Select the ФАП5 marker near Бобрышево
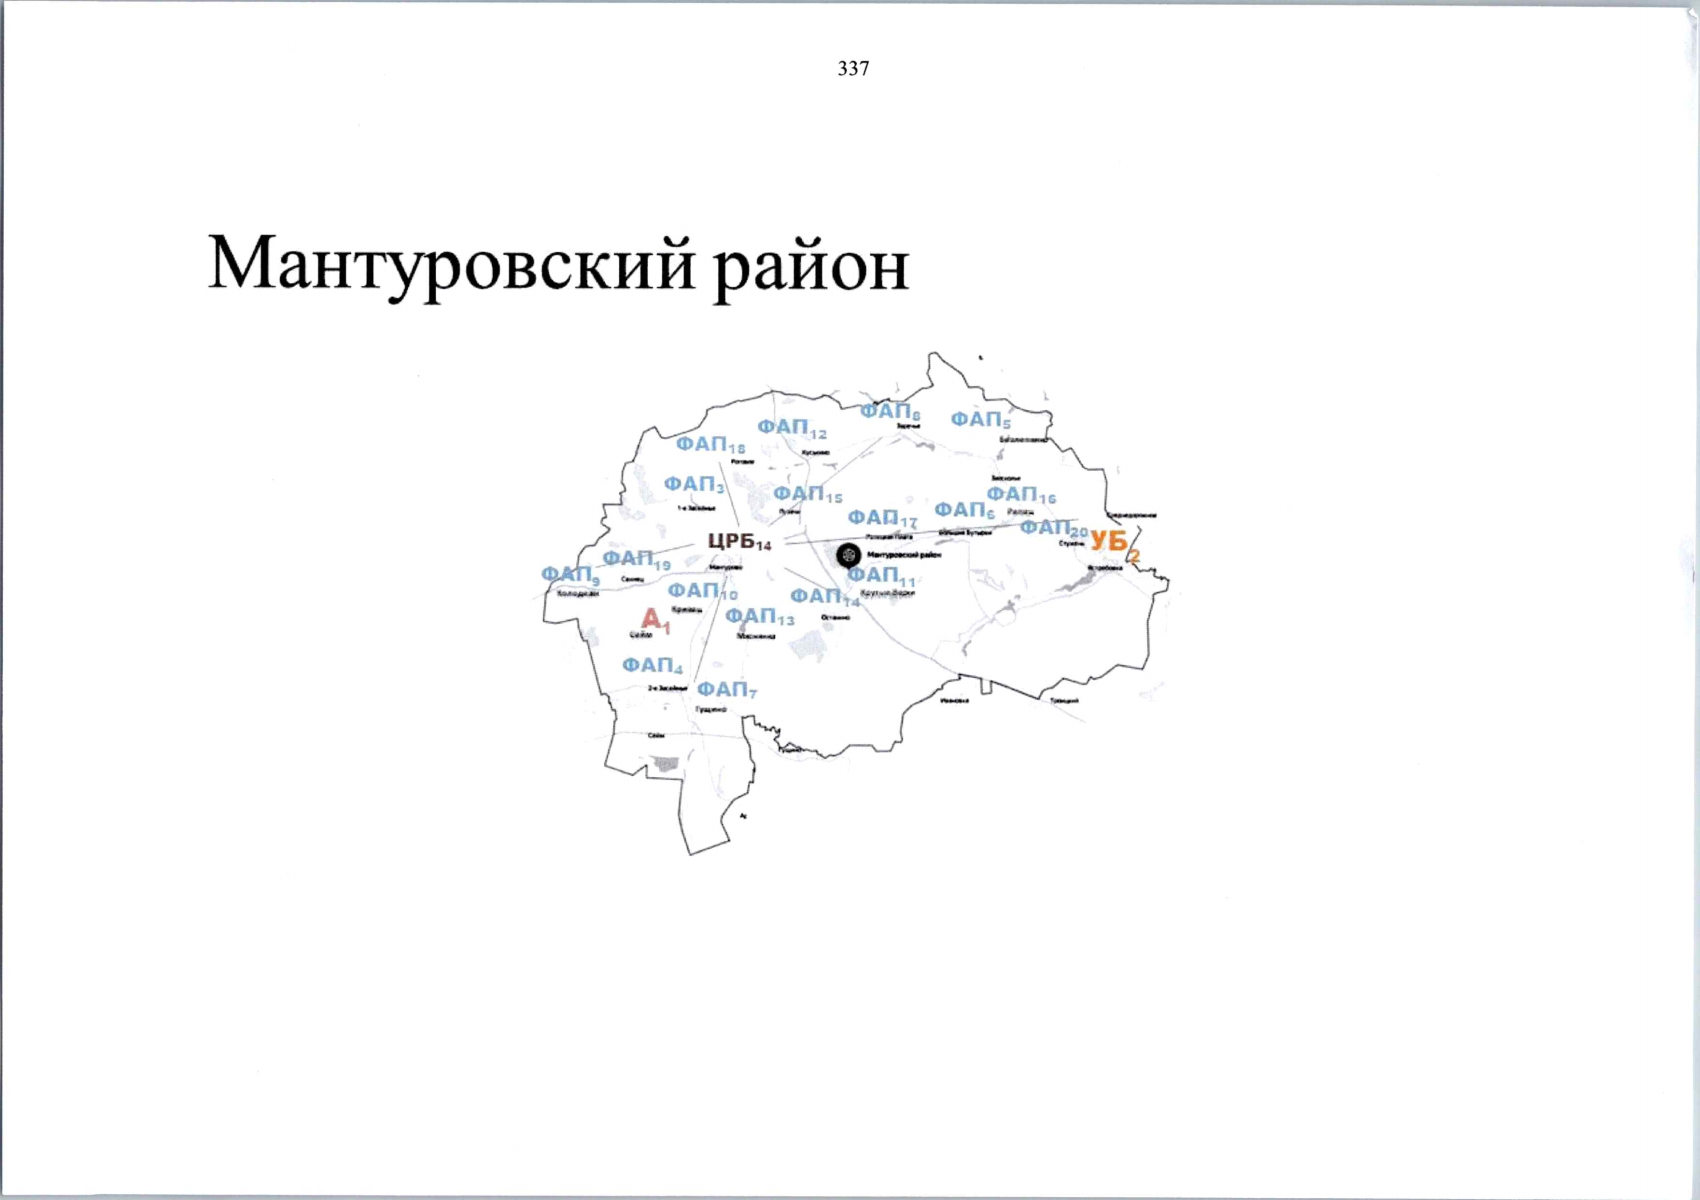Image resolution: width=1700 pixels, height=1200 pixels. pos(978,418)
